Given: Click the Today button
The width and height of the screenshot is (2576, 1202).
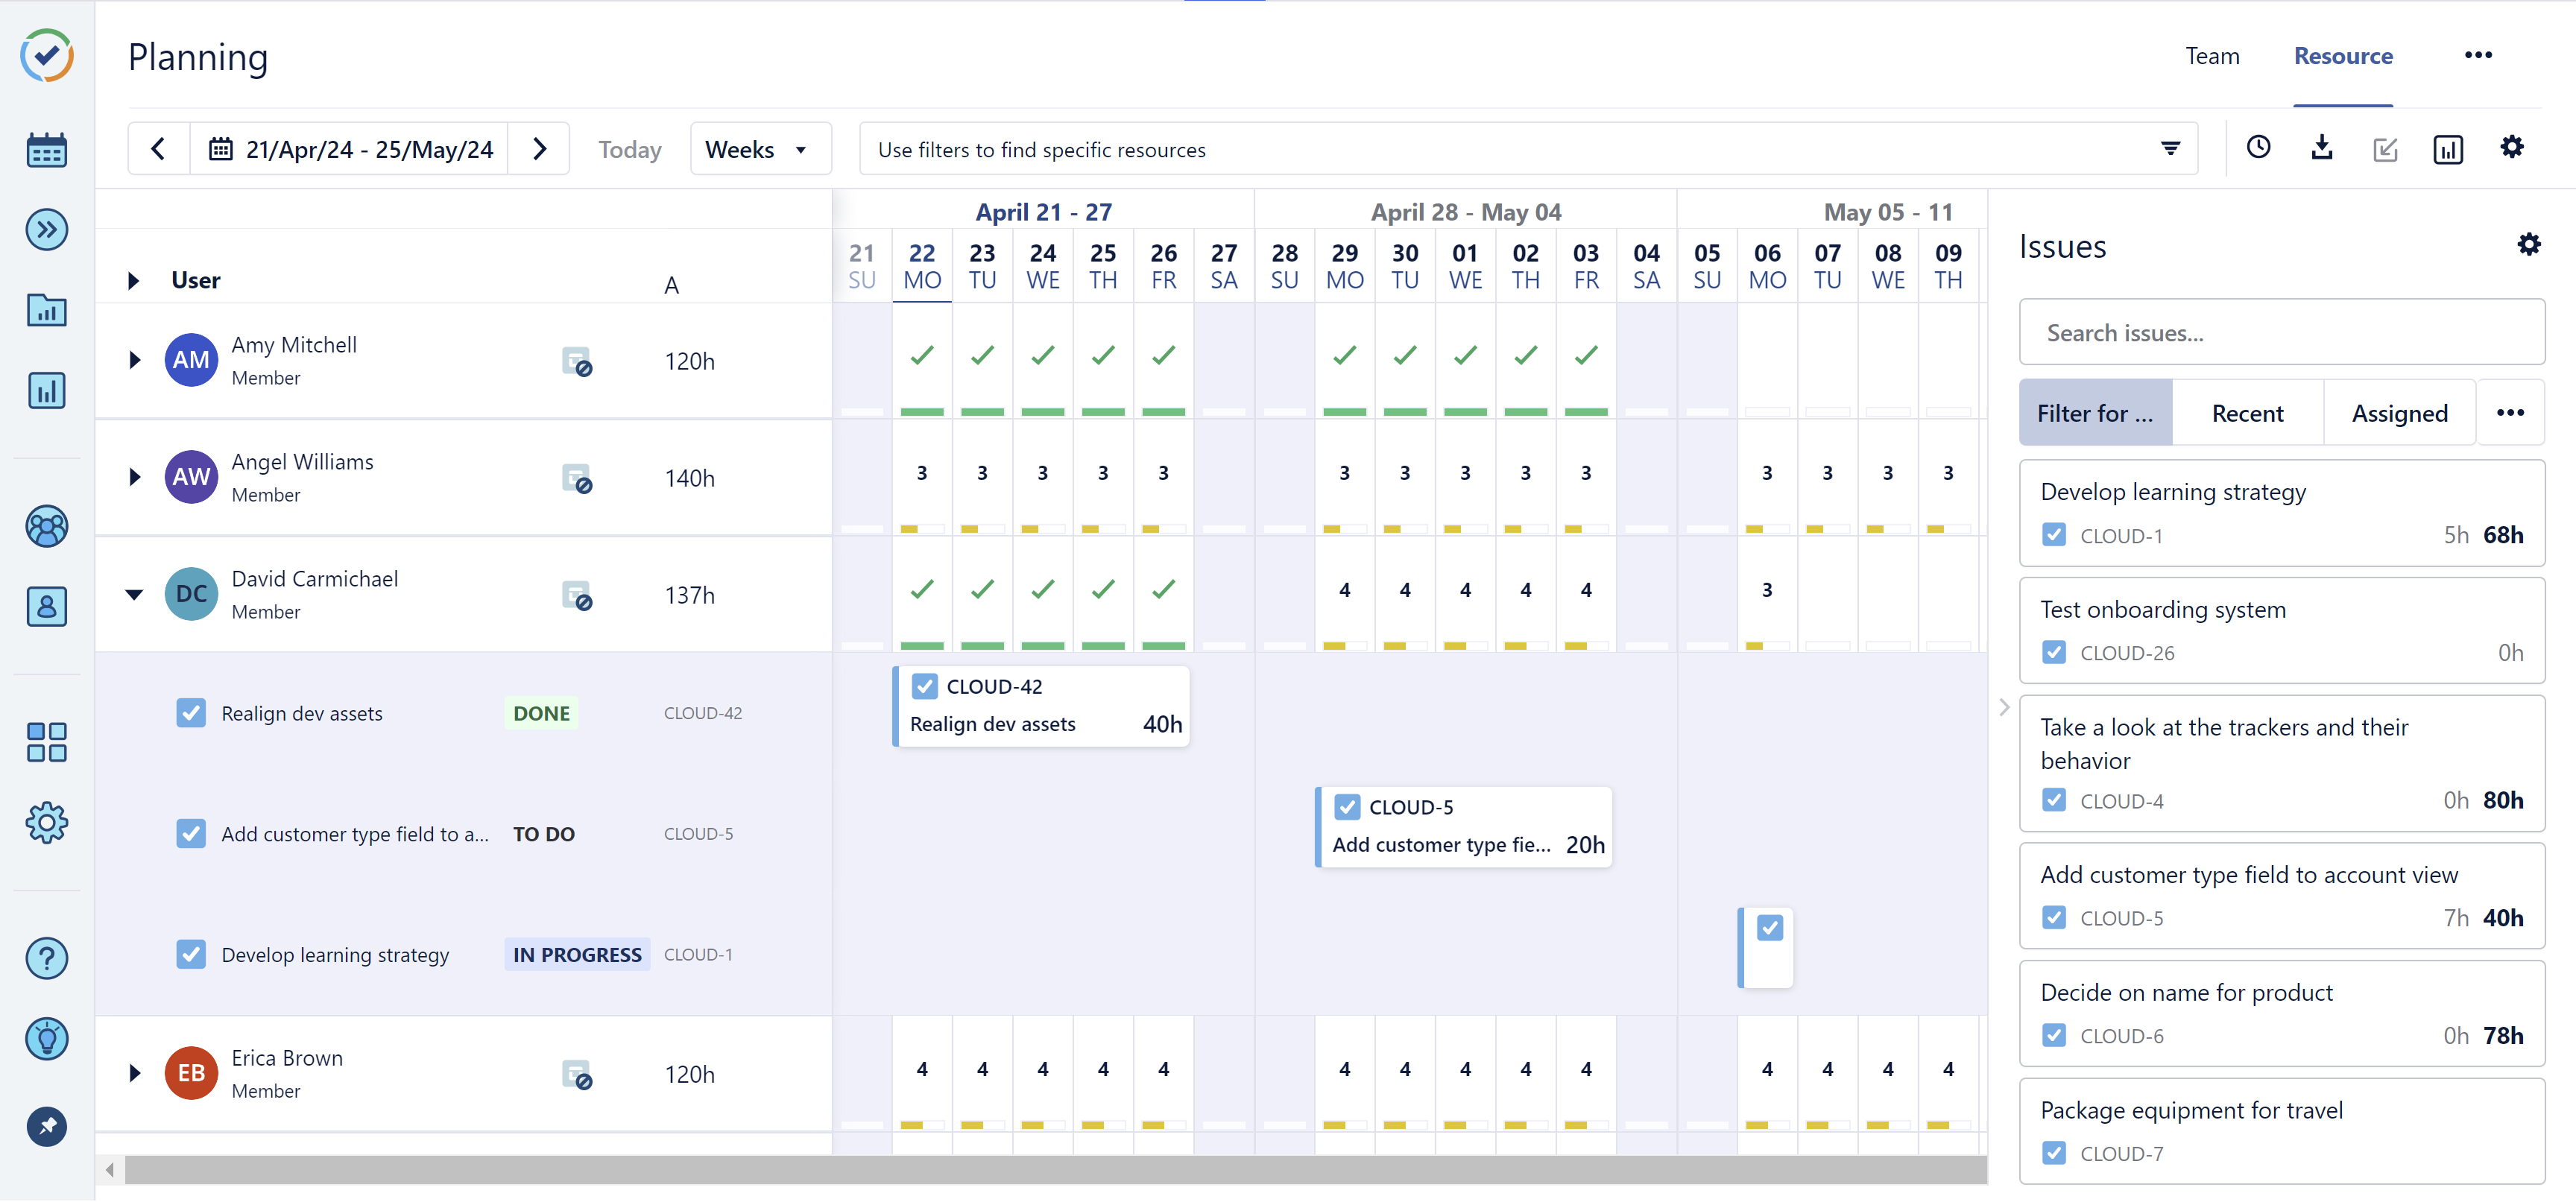Looking at the screenshot, I should 630,150.
